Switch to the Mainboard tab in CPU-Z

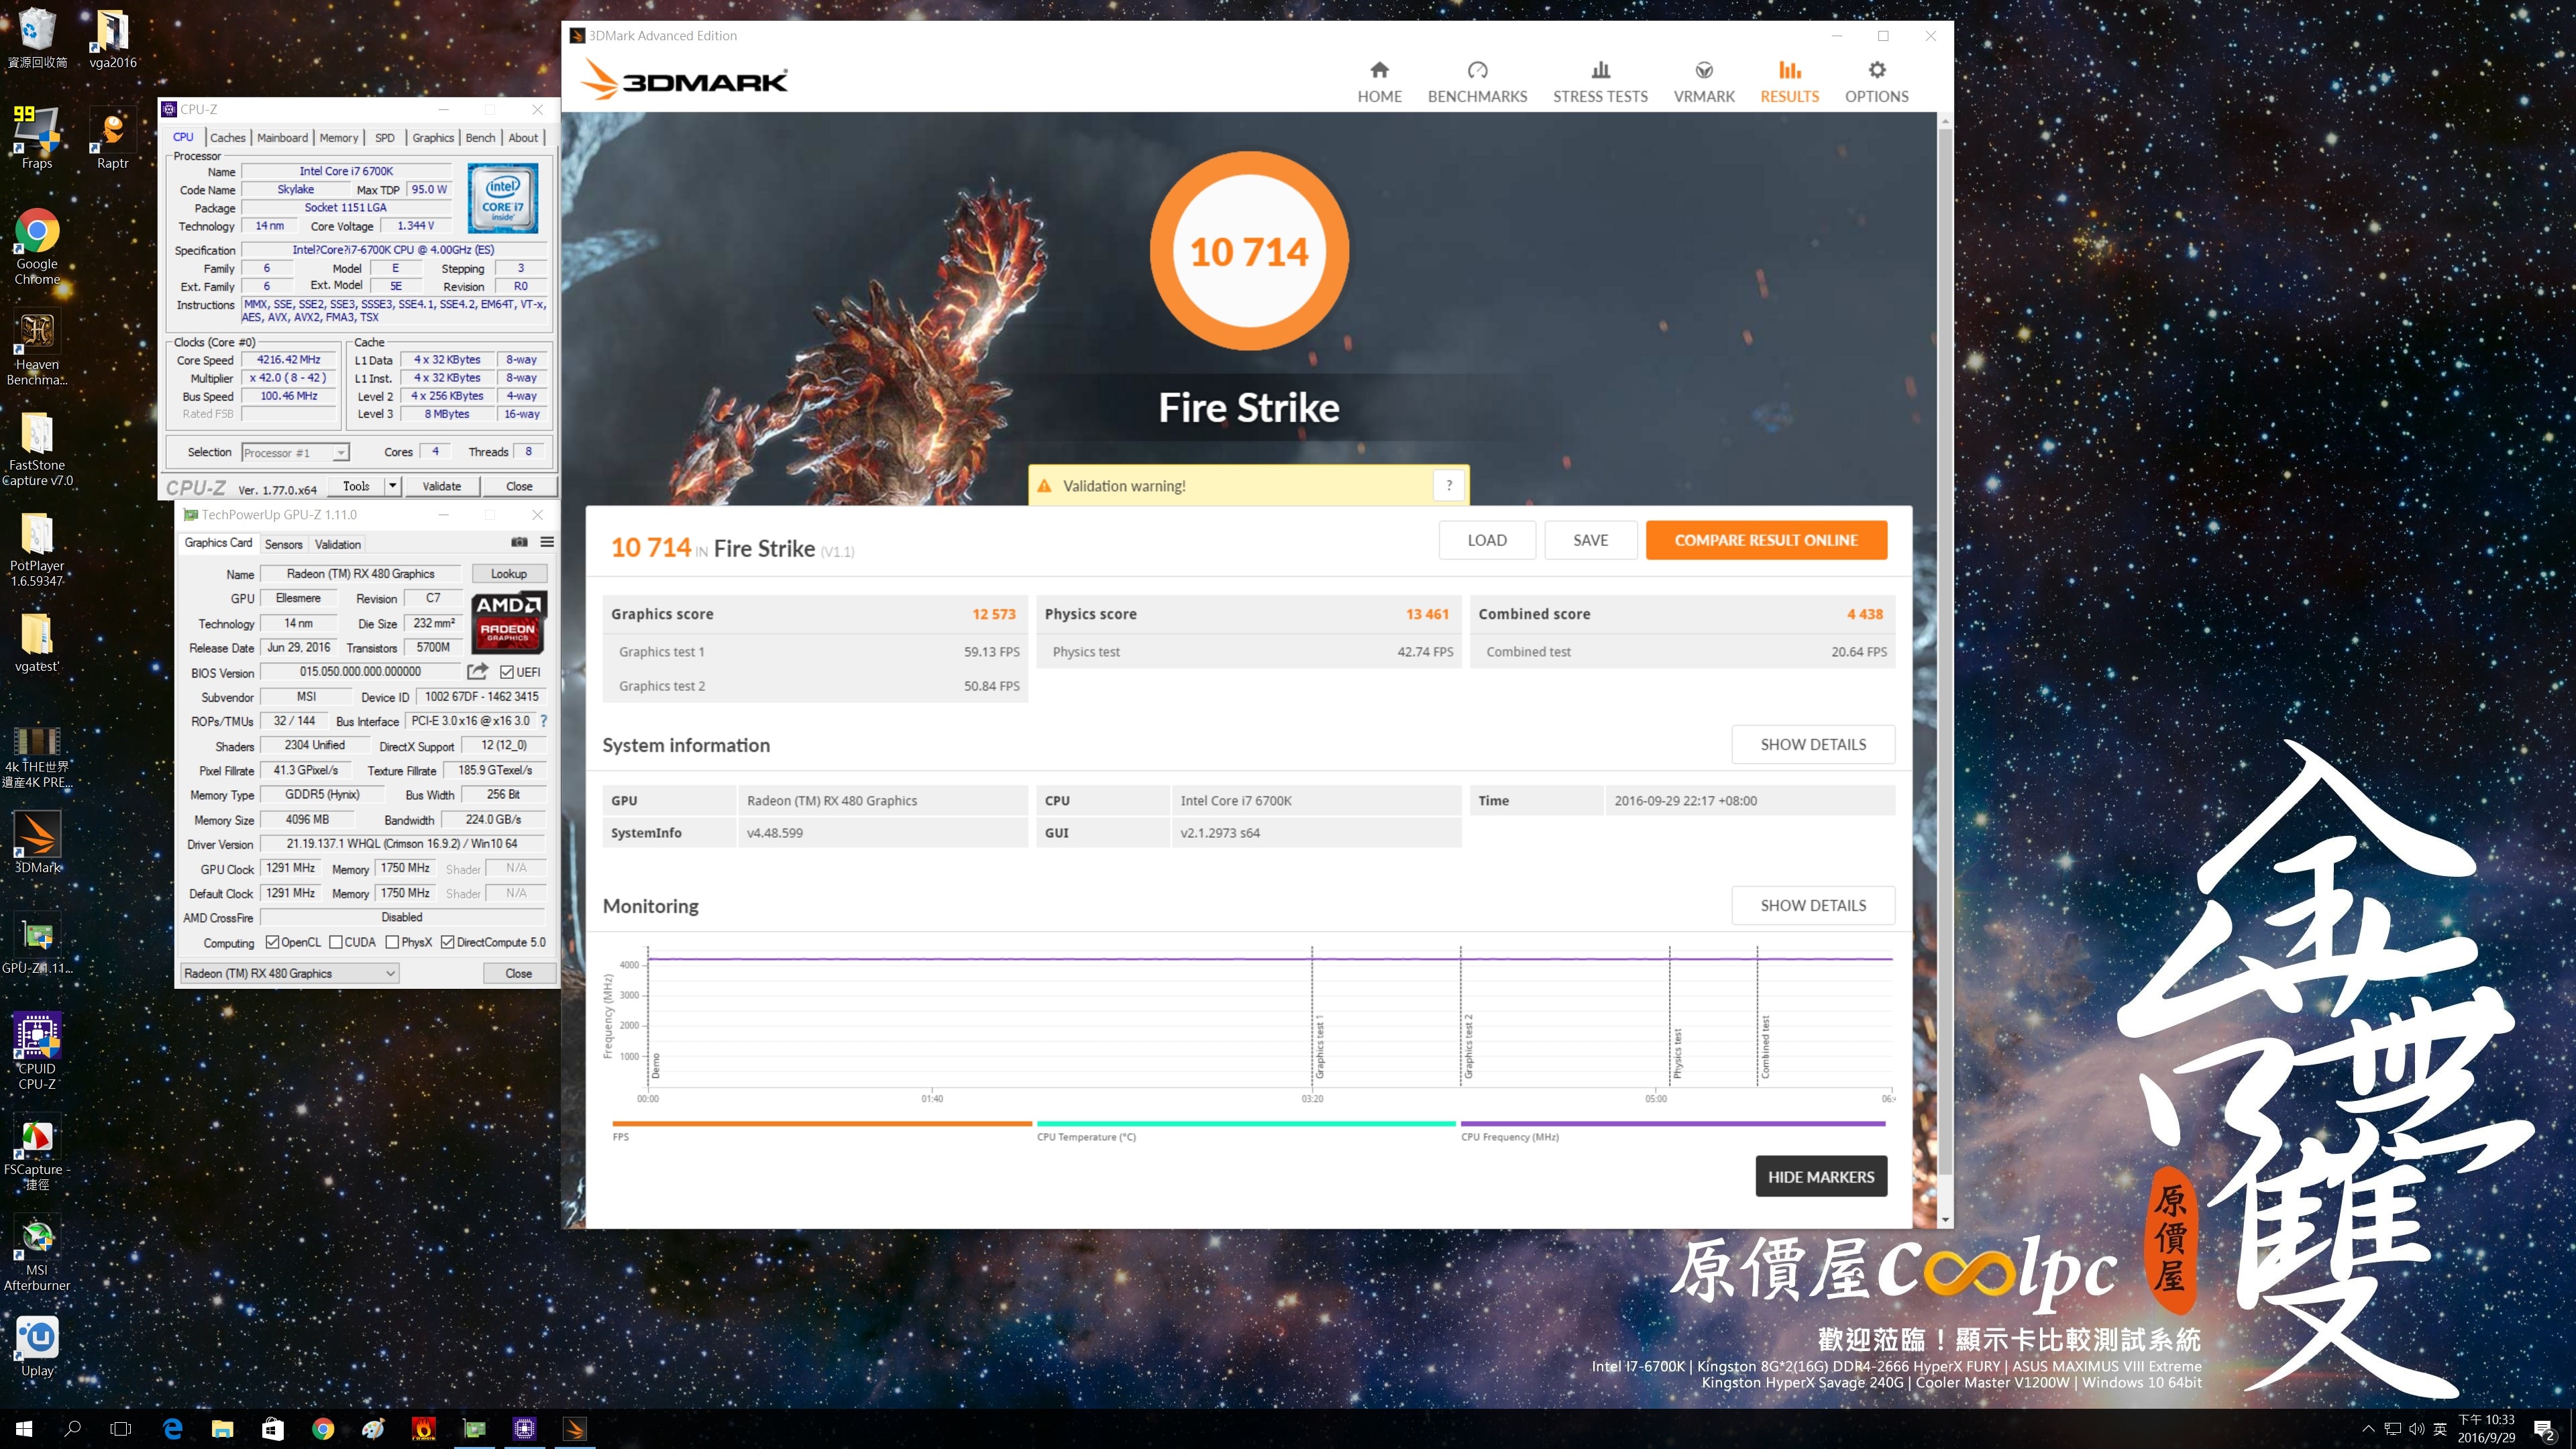click(x=282, y=138)
